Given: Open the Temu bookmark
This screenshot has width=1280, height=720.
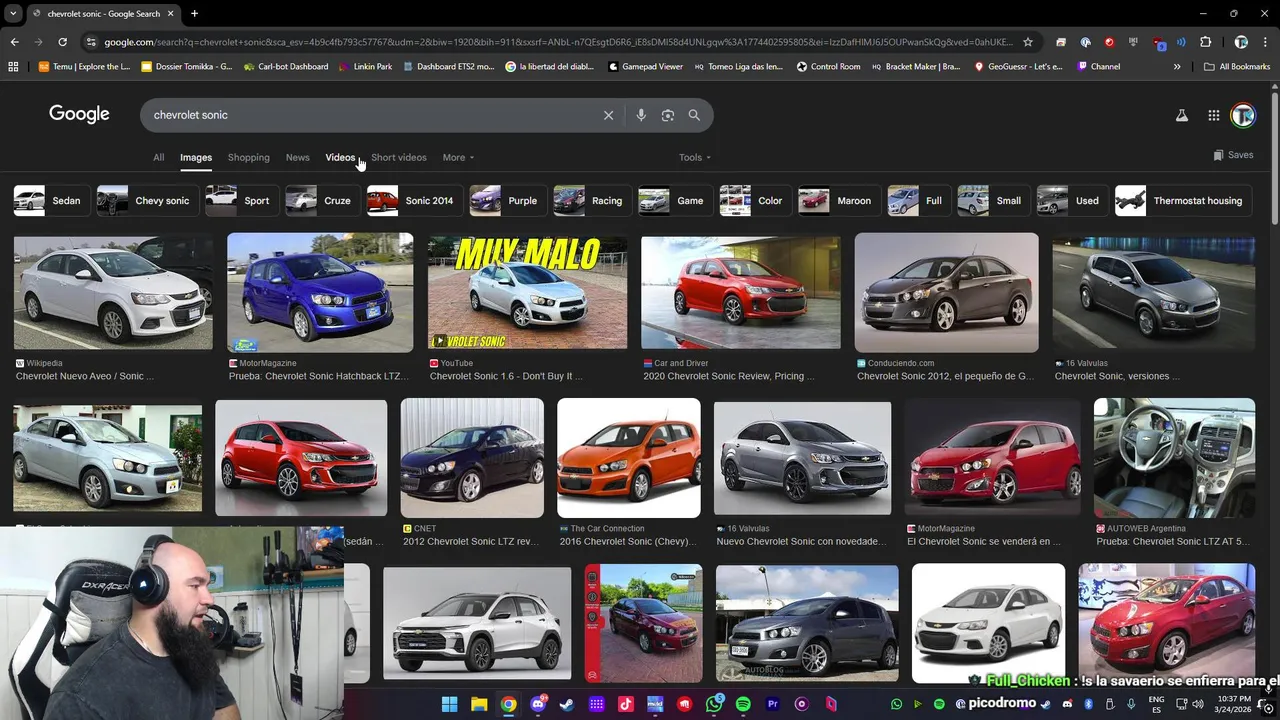Looking at the screenshot, I should click(84, 67).
